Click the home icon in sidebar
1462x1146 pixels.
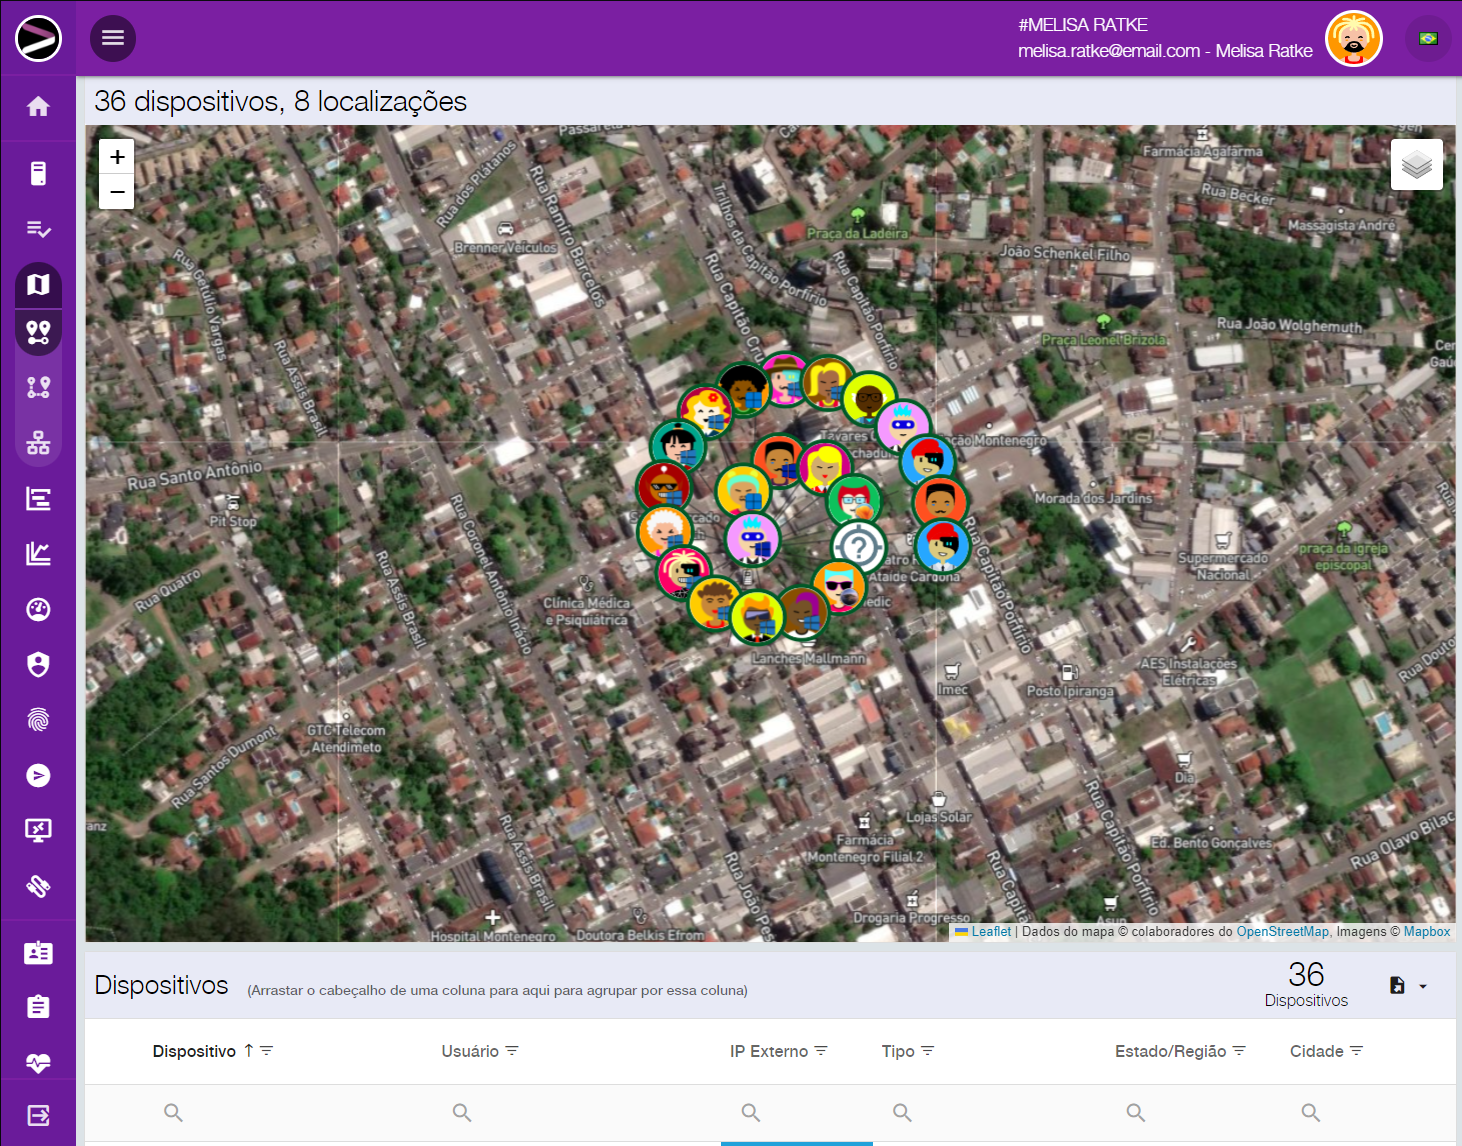pyautogui.click(x=38, y=107)
